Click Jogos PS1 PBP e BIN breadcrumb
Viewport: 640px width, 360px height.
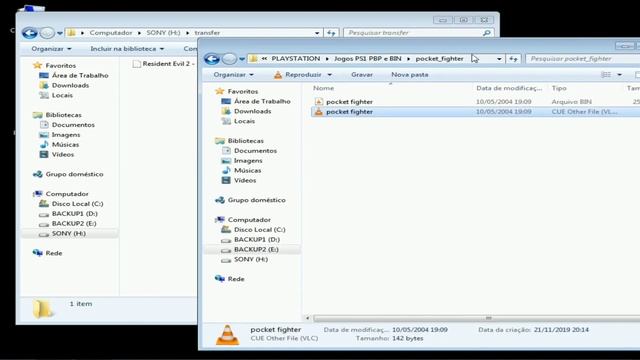(368, 59)
